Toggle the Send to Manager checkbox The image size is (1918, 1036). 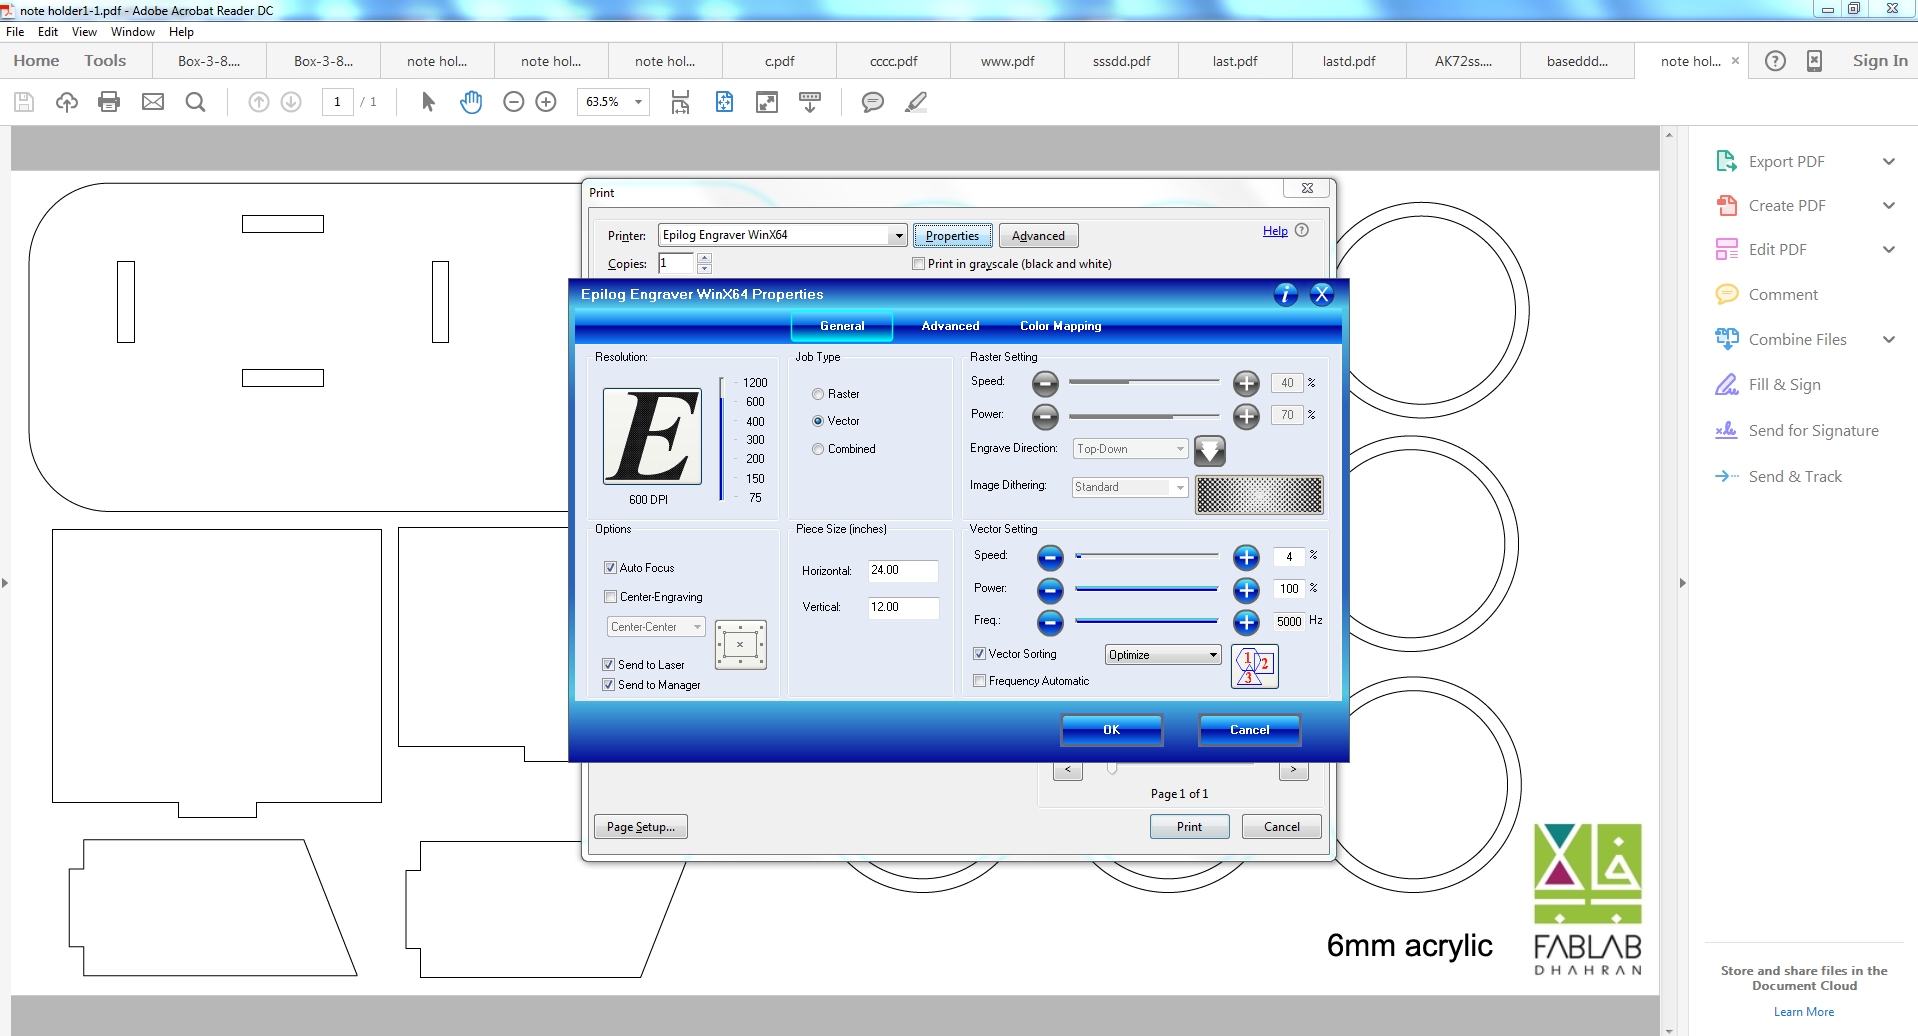[x=608, y=685]
